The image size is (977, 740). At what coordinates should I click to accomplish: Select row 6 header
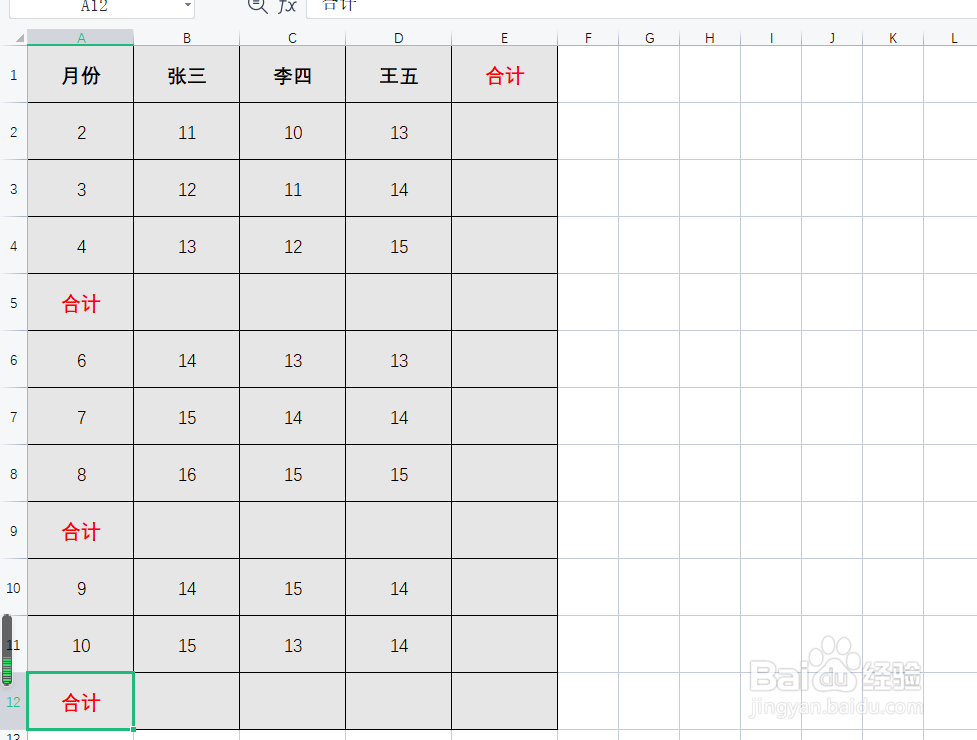coord(13,359)
